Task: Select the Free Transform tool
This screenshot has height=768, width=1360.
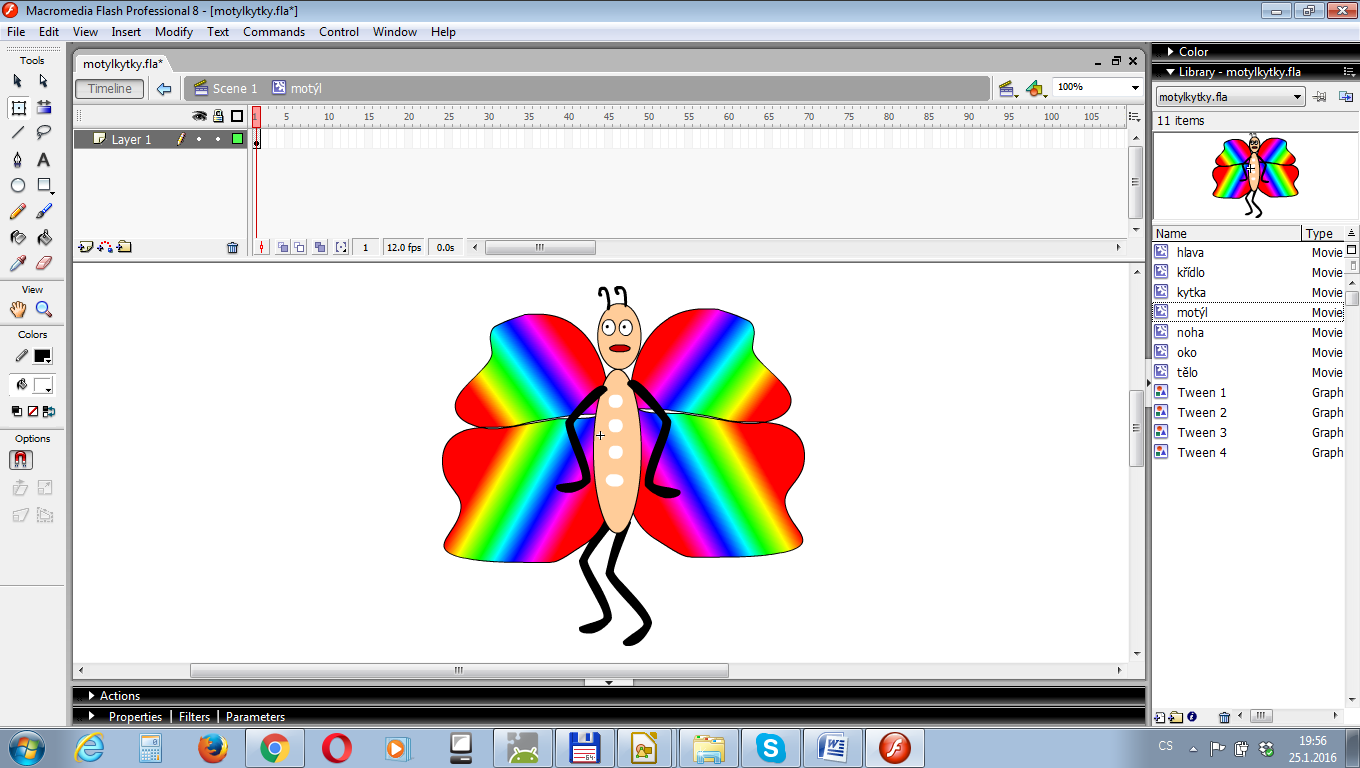Action: tap(18, 107)
